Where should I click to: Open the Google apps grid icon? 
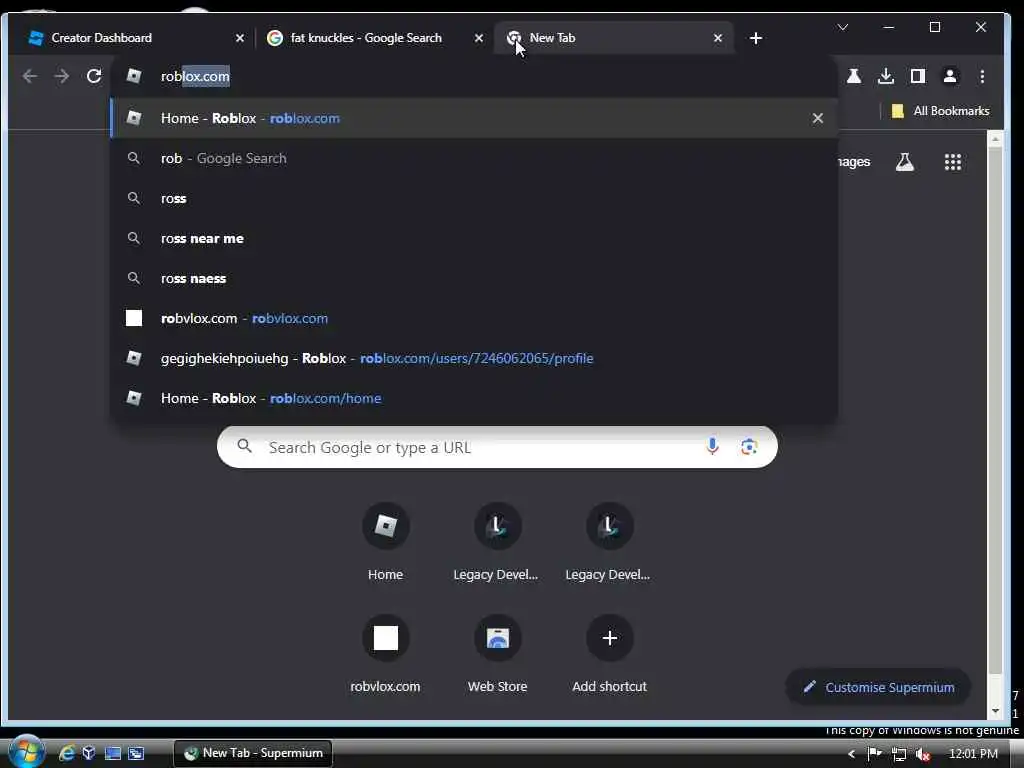953,162
